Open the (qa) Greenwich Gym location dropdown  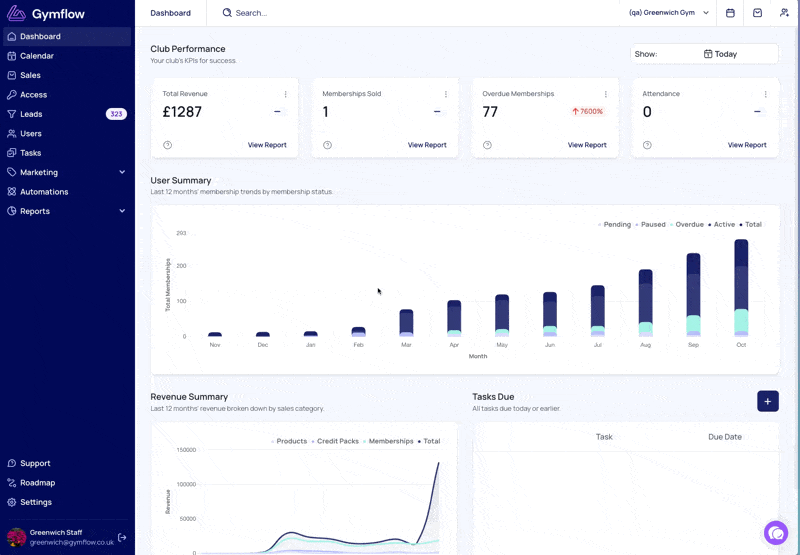coord(668,13)
